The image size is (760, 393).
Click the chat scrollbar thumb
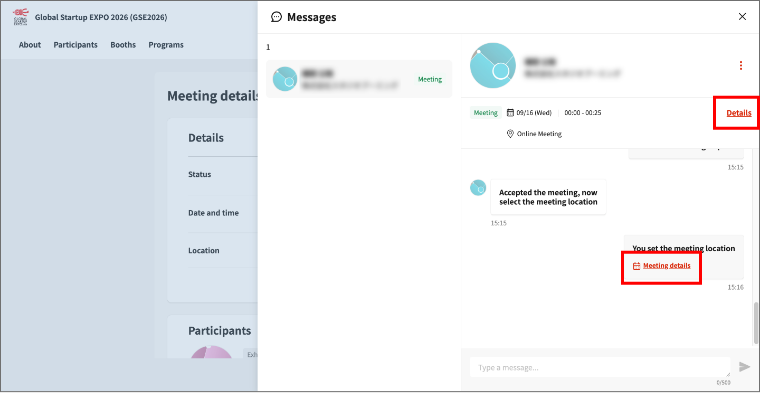point(756,322)
